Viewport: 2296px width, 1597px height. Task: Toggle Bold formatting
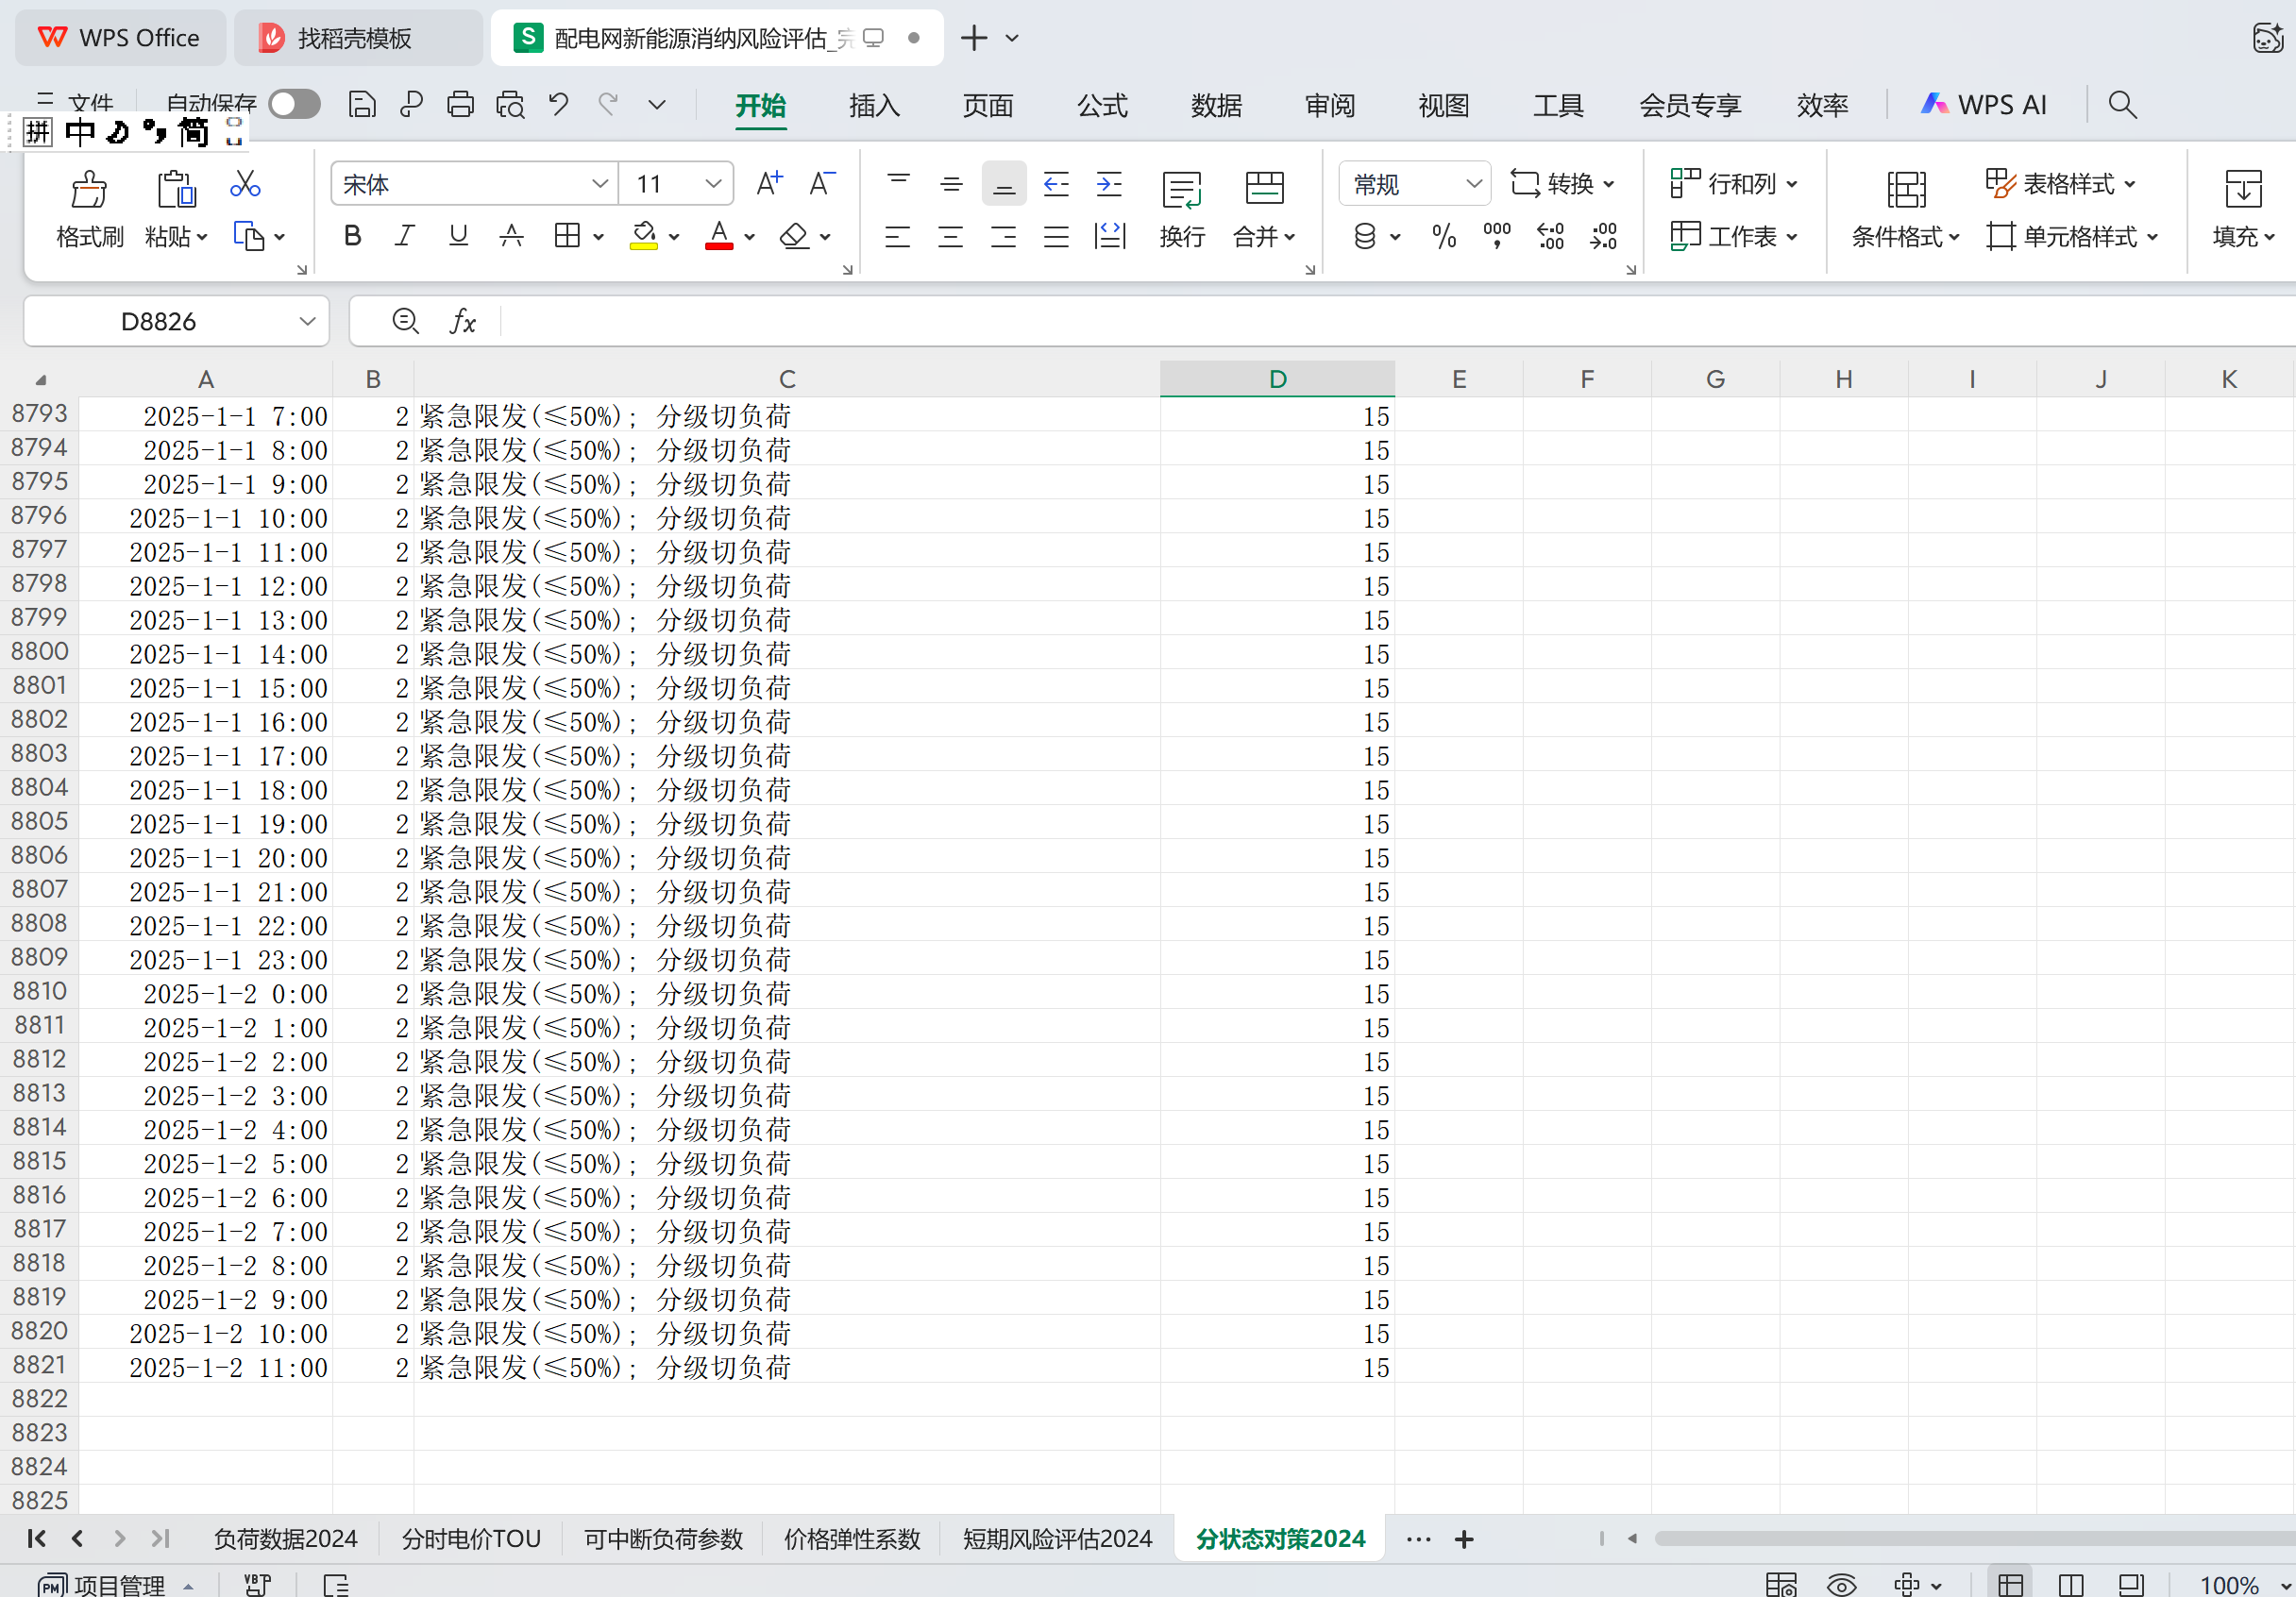[352, 236]
